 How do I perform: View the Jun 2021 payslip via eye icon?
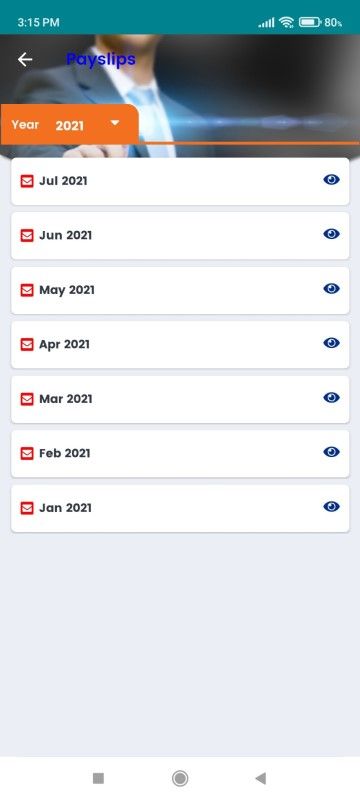click(x=331, y=234)
